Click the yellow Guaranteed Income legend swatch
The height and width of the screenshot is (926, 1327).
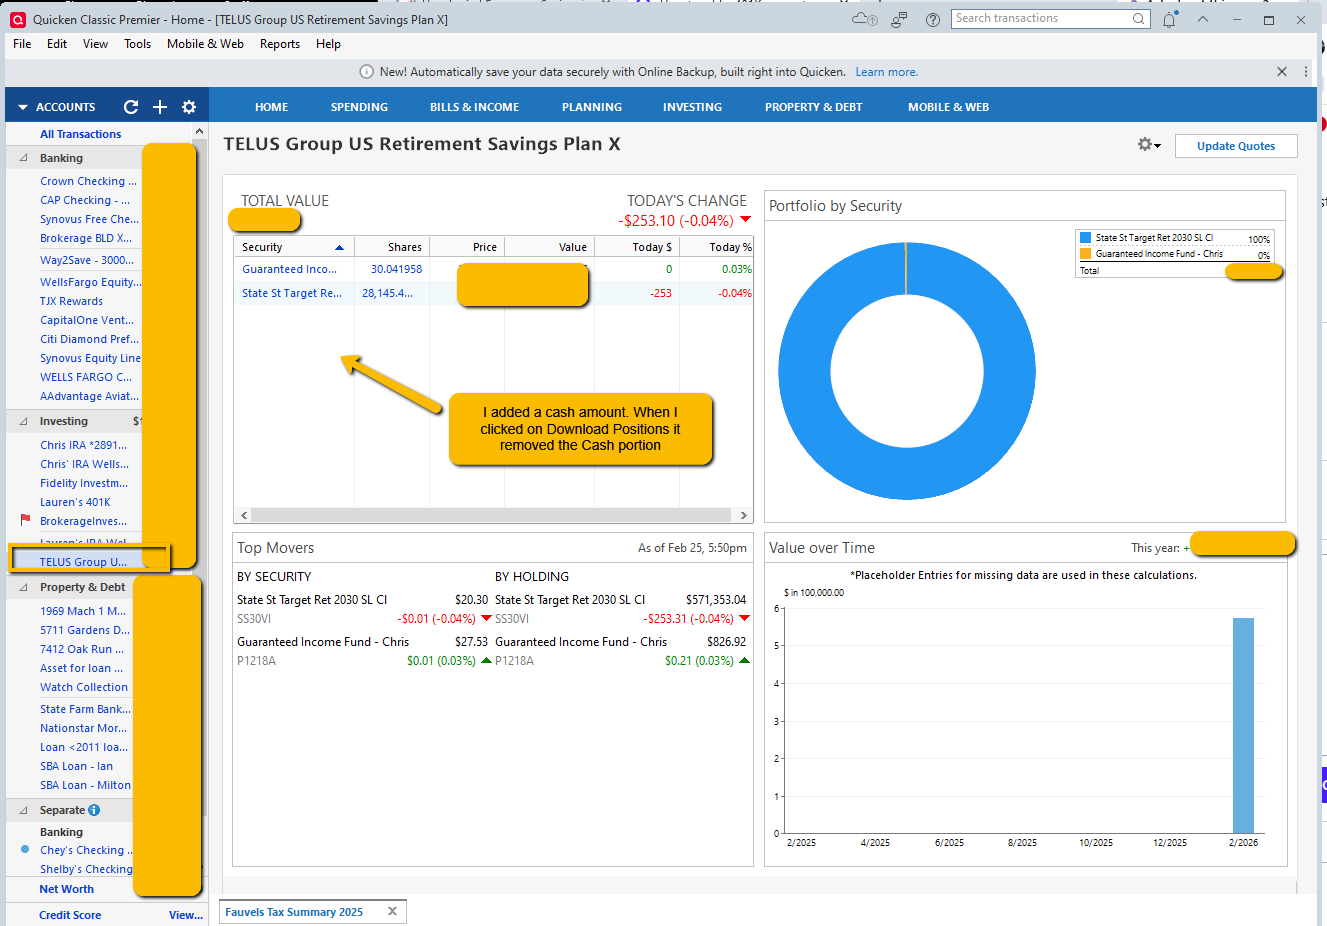tap(1085, 254)
